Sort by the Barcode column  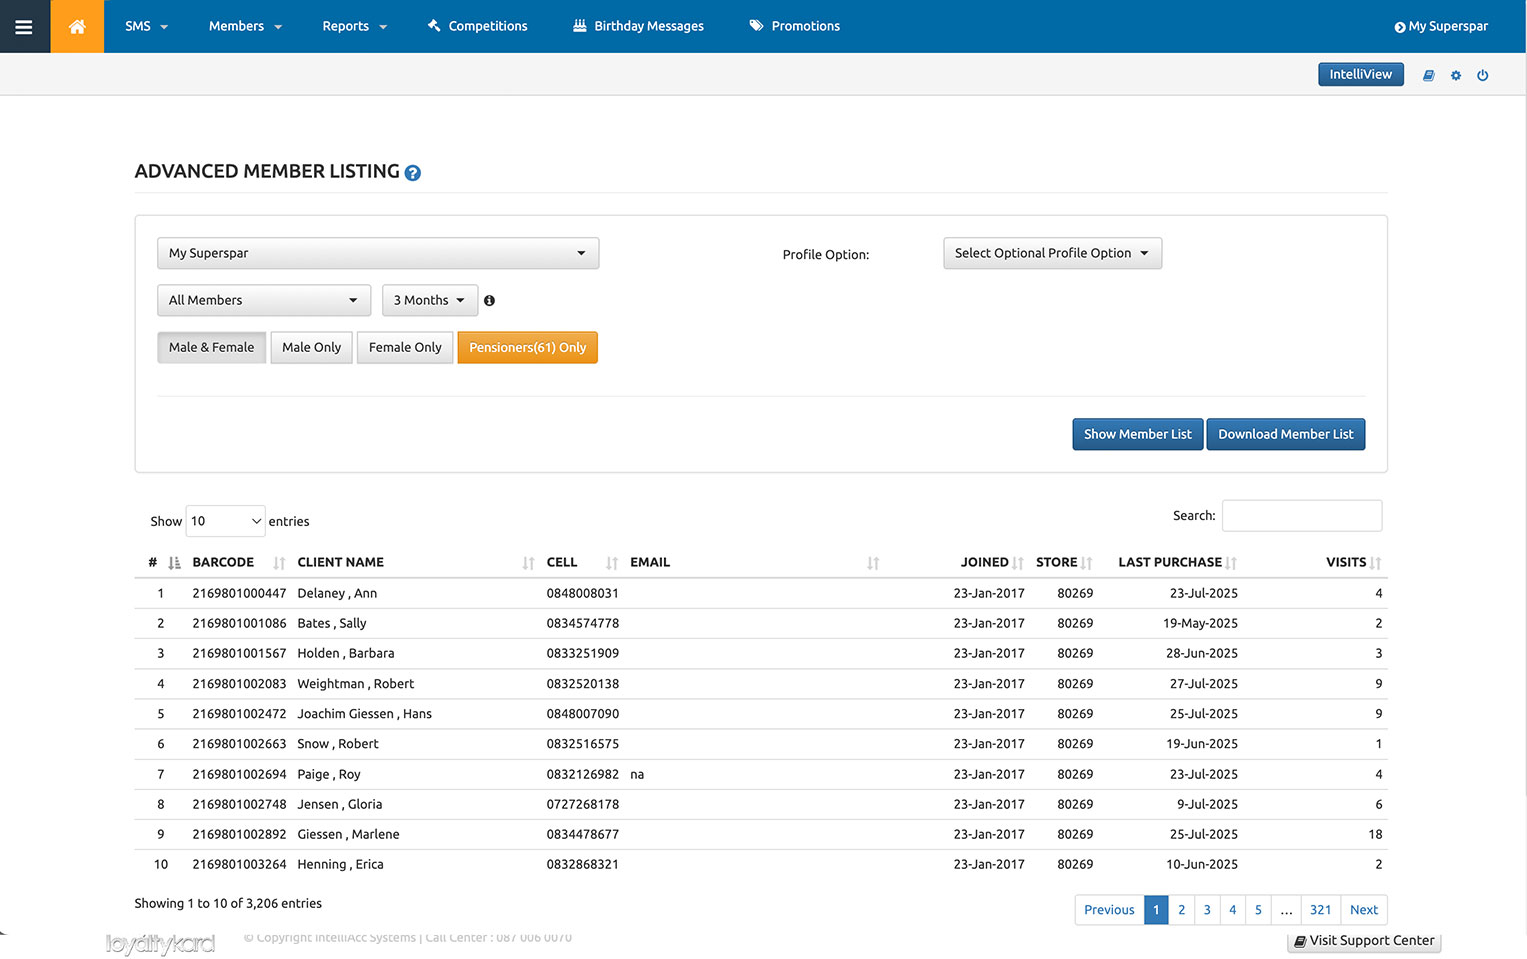[239, 562]
